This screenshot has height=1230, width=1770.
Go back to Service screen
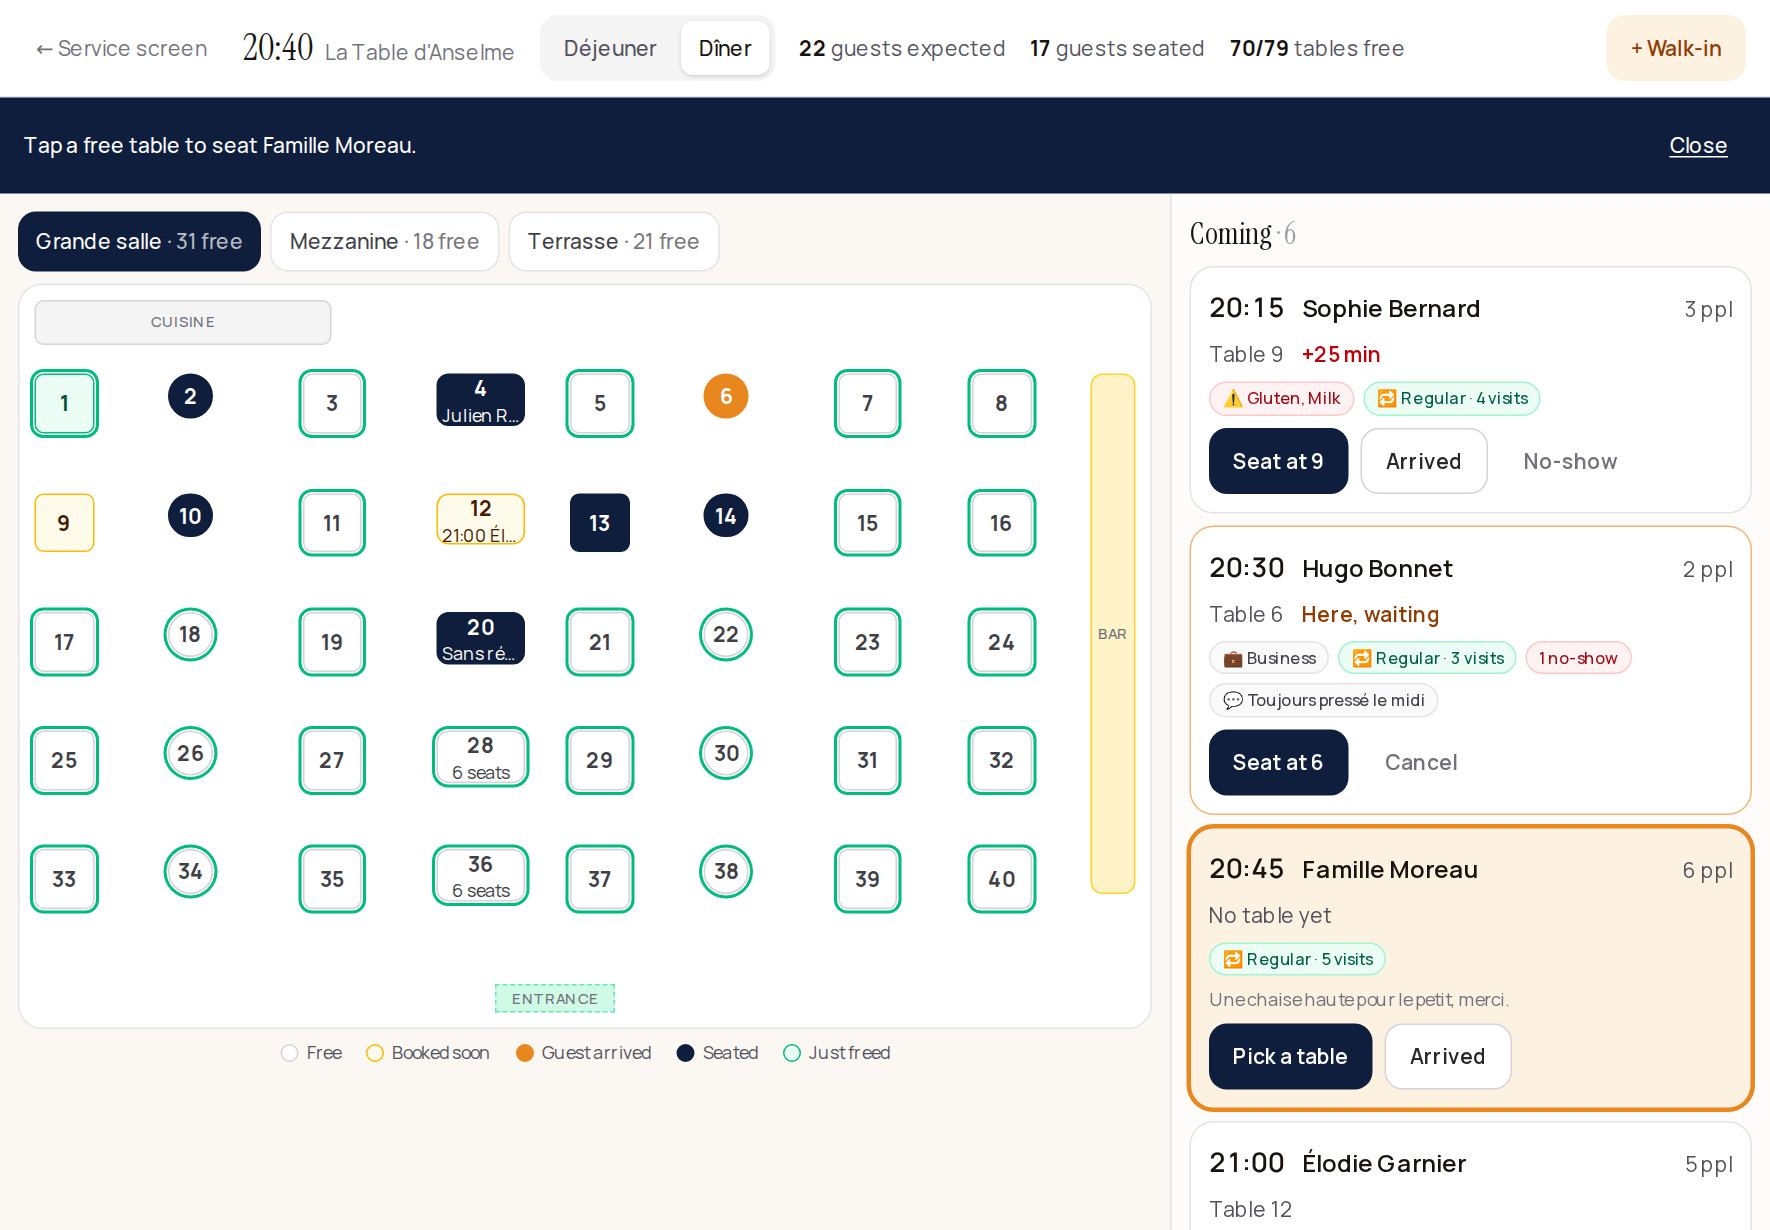121,48
